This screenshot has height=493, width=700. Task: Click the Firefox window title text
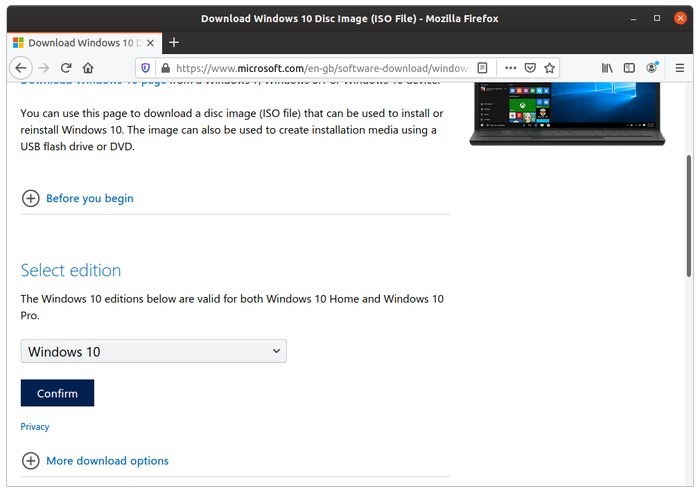pos(350,18)
